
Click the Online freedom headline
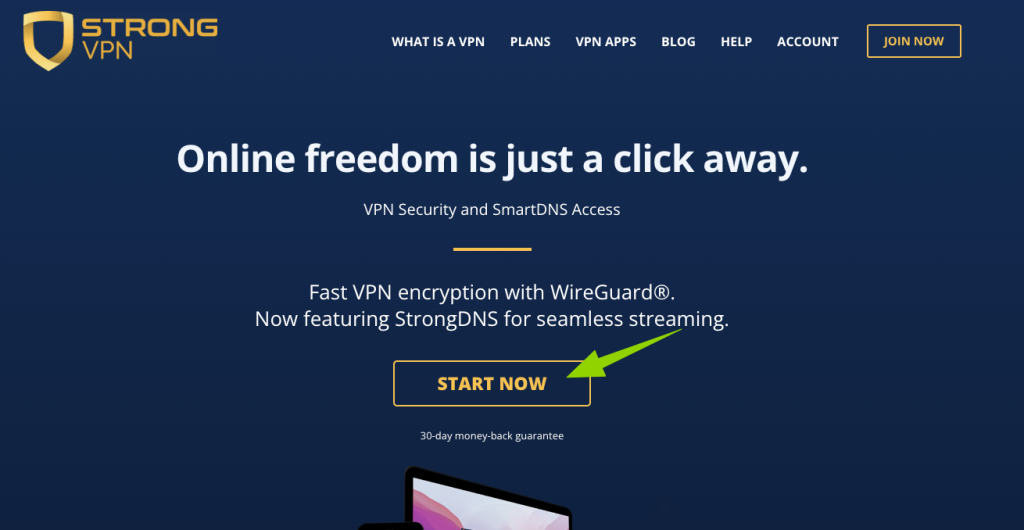coord(492,160)
